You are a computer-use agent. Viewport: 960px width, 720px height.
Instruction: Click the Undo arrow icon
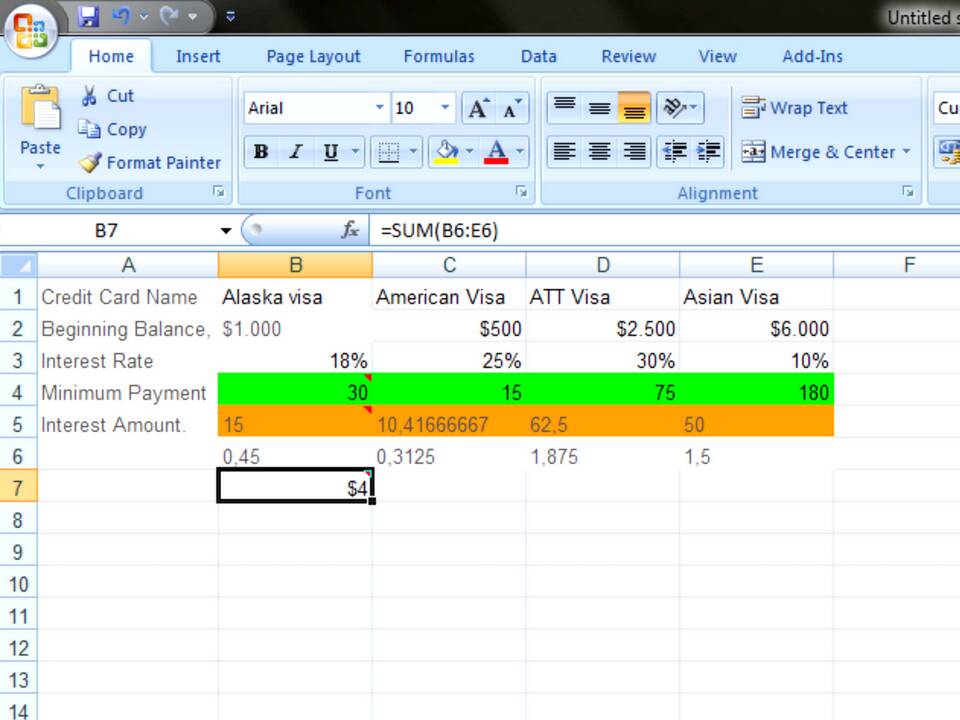coord(121,16)
